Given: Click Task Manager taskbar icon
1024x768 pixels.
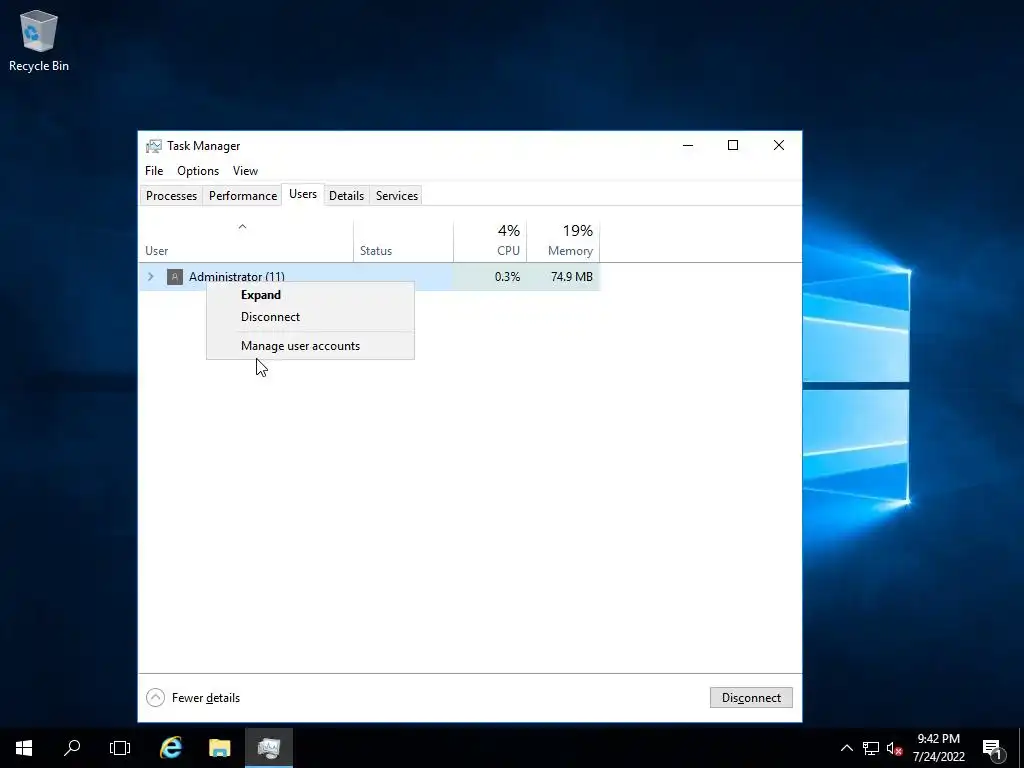Looking at the screenshot, I should 268,748.
